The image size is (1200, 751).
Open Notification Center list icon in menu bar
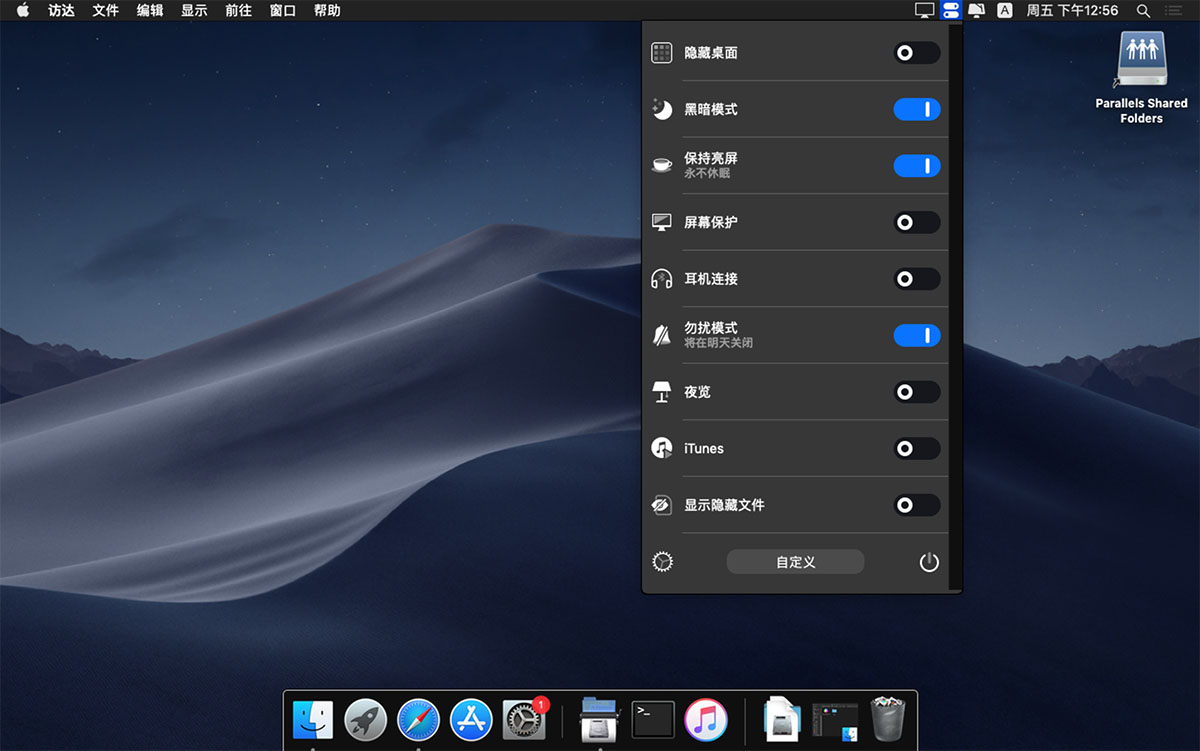tap(1173, 10)
